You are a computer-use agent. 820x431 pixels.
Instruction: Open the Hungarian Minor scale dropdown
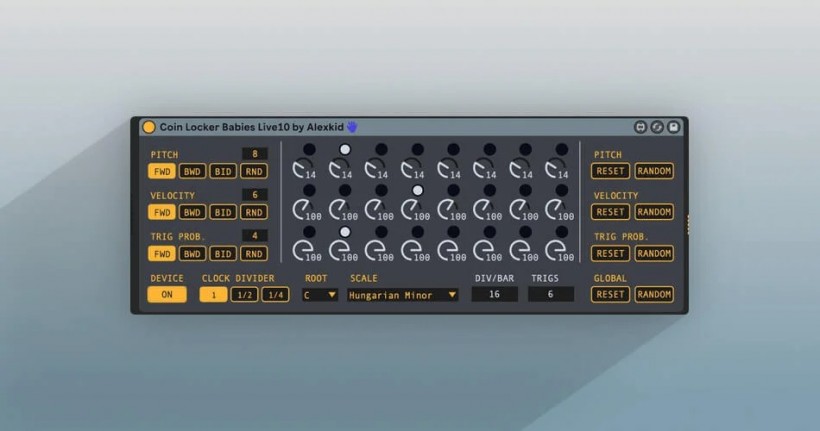(403, 295)
